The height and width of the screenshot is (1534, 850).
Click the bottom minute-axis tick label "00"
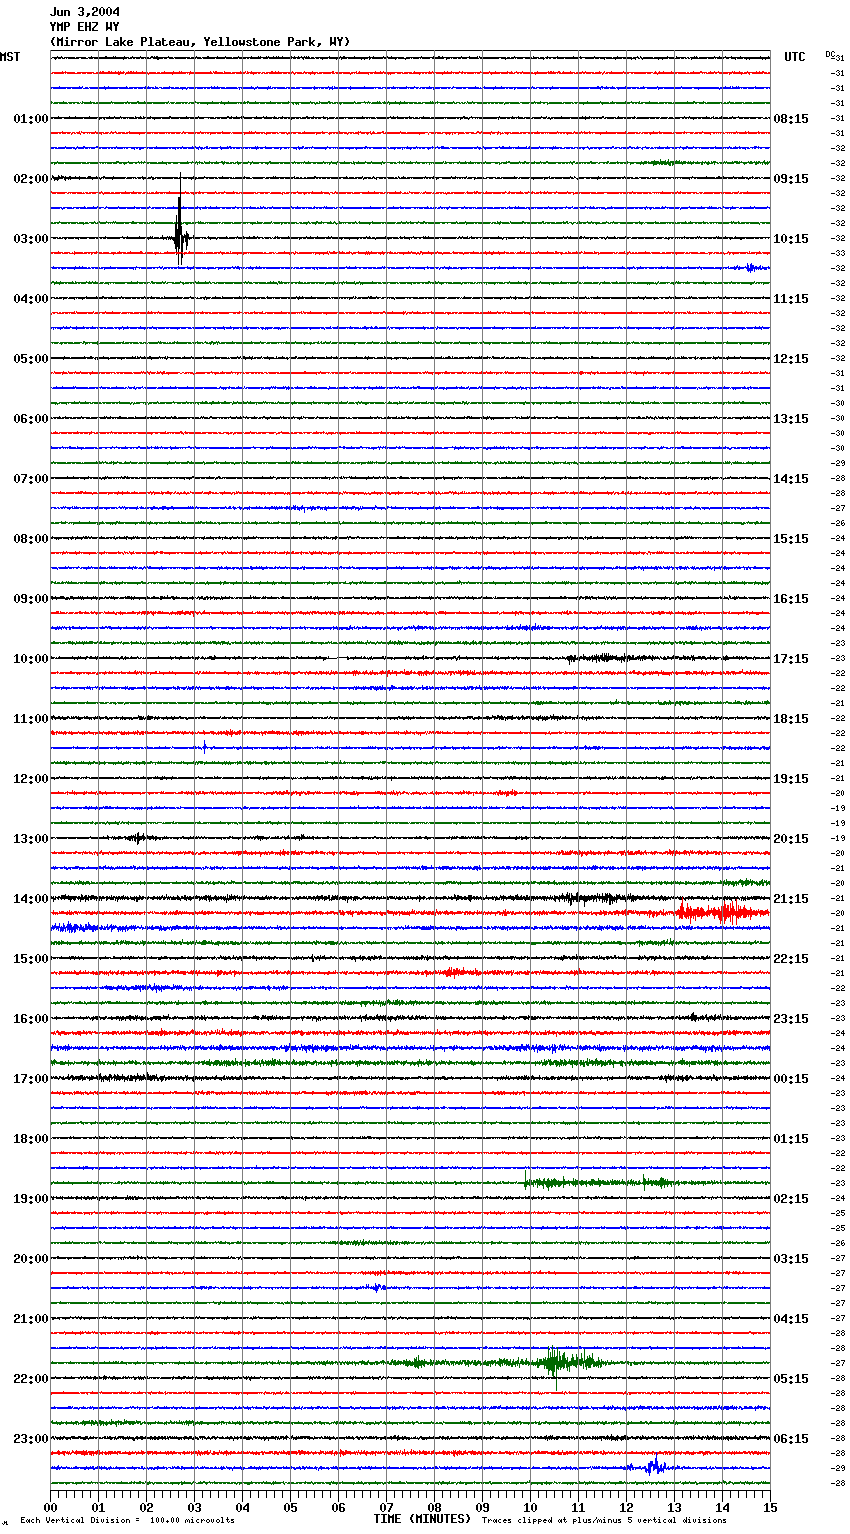coord(51,1508)
